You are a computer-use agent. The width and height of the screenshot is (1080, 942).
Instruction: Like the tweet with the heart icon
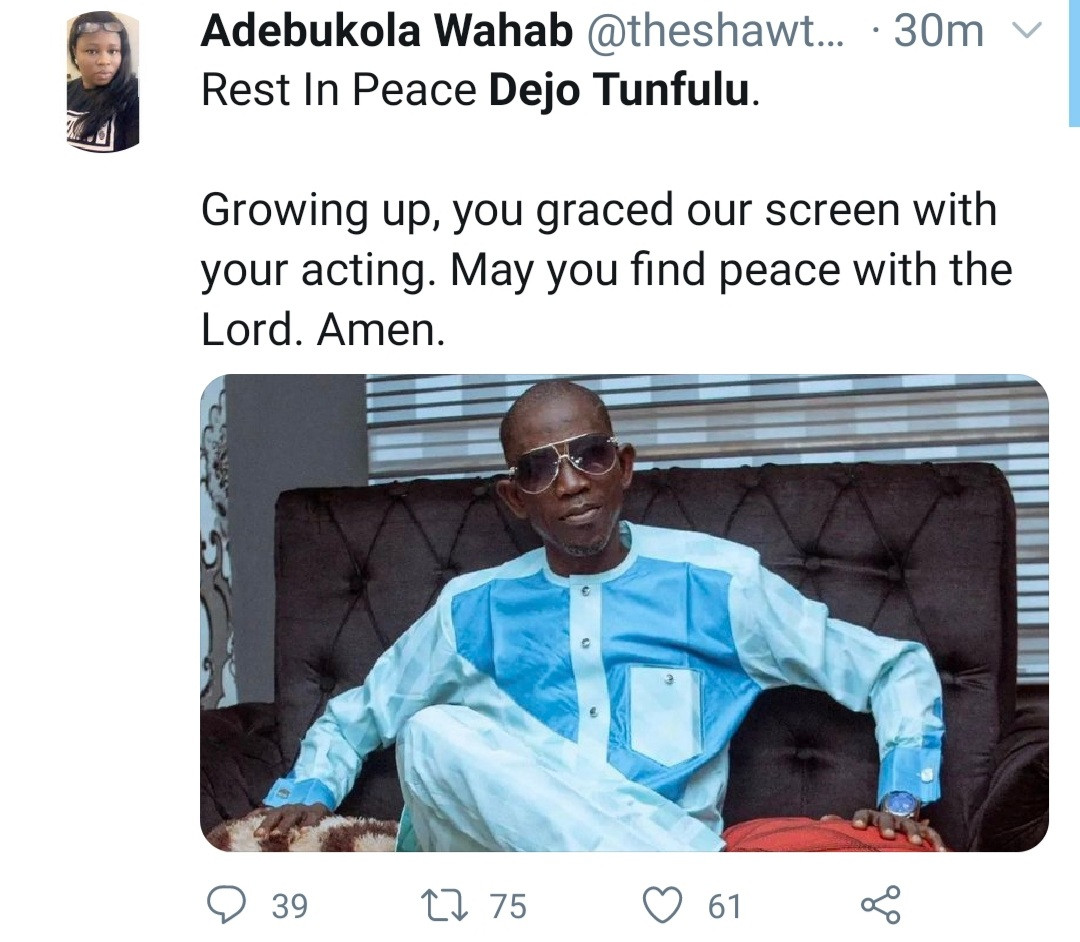click(661, 905)
